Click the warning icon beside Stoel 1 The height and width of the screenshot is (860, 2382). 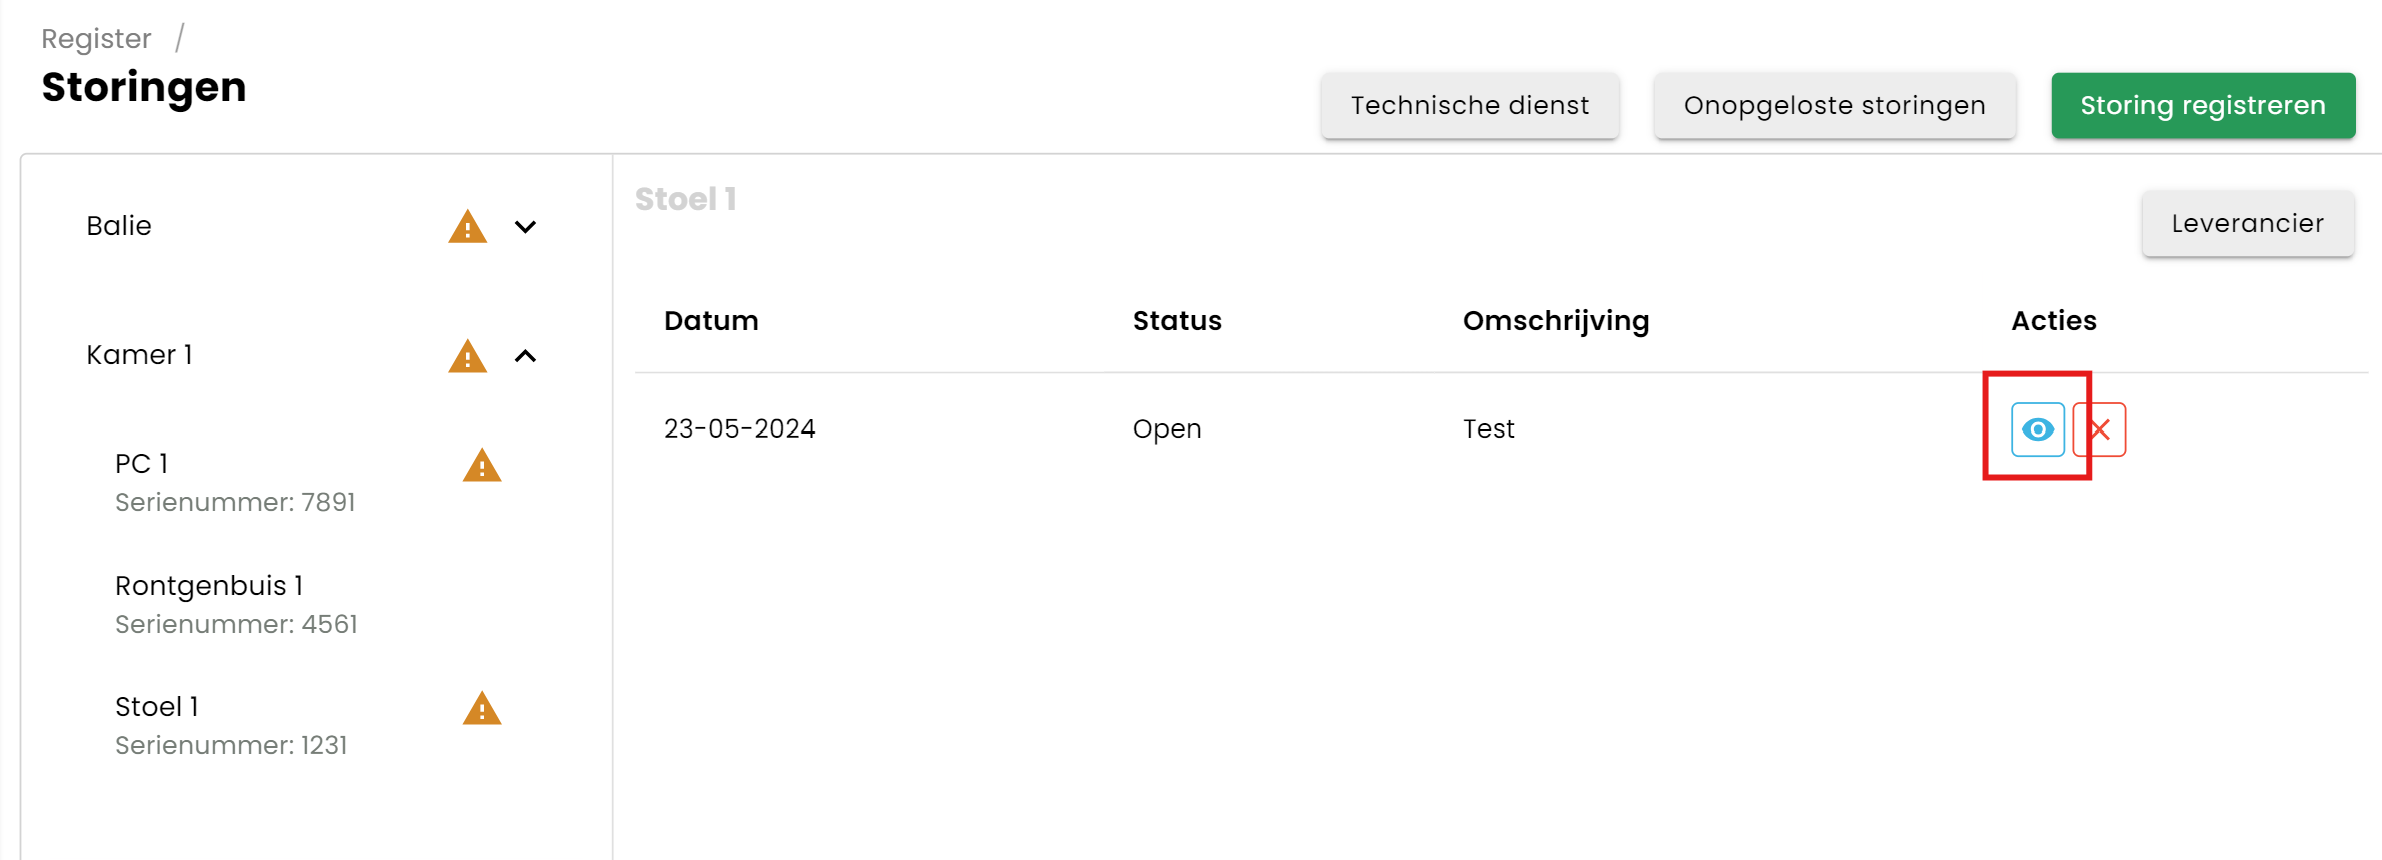482,708
